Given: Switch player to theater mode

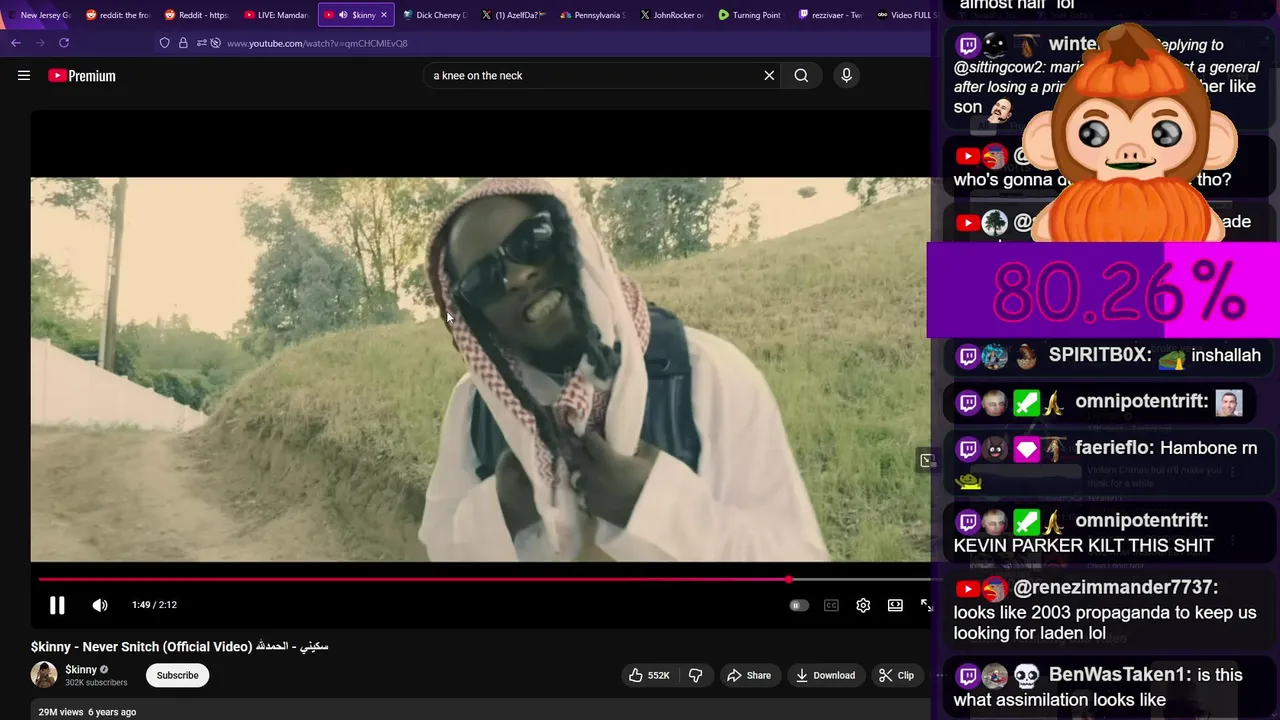Looking at the screenshot, I should [895, 605].
